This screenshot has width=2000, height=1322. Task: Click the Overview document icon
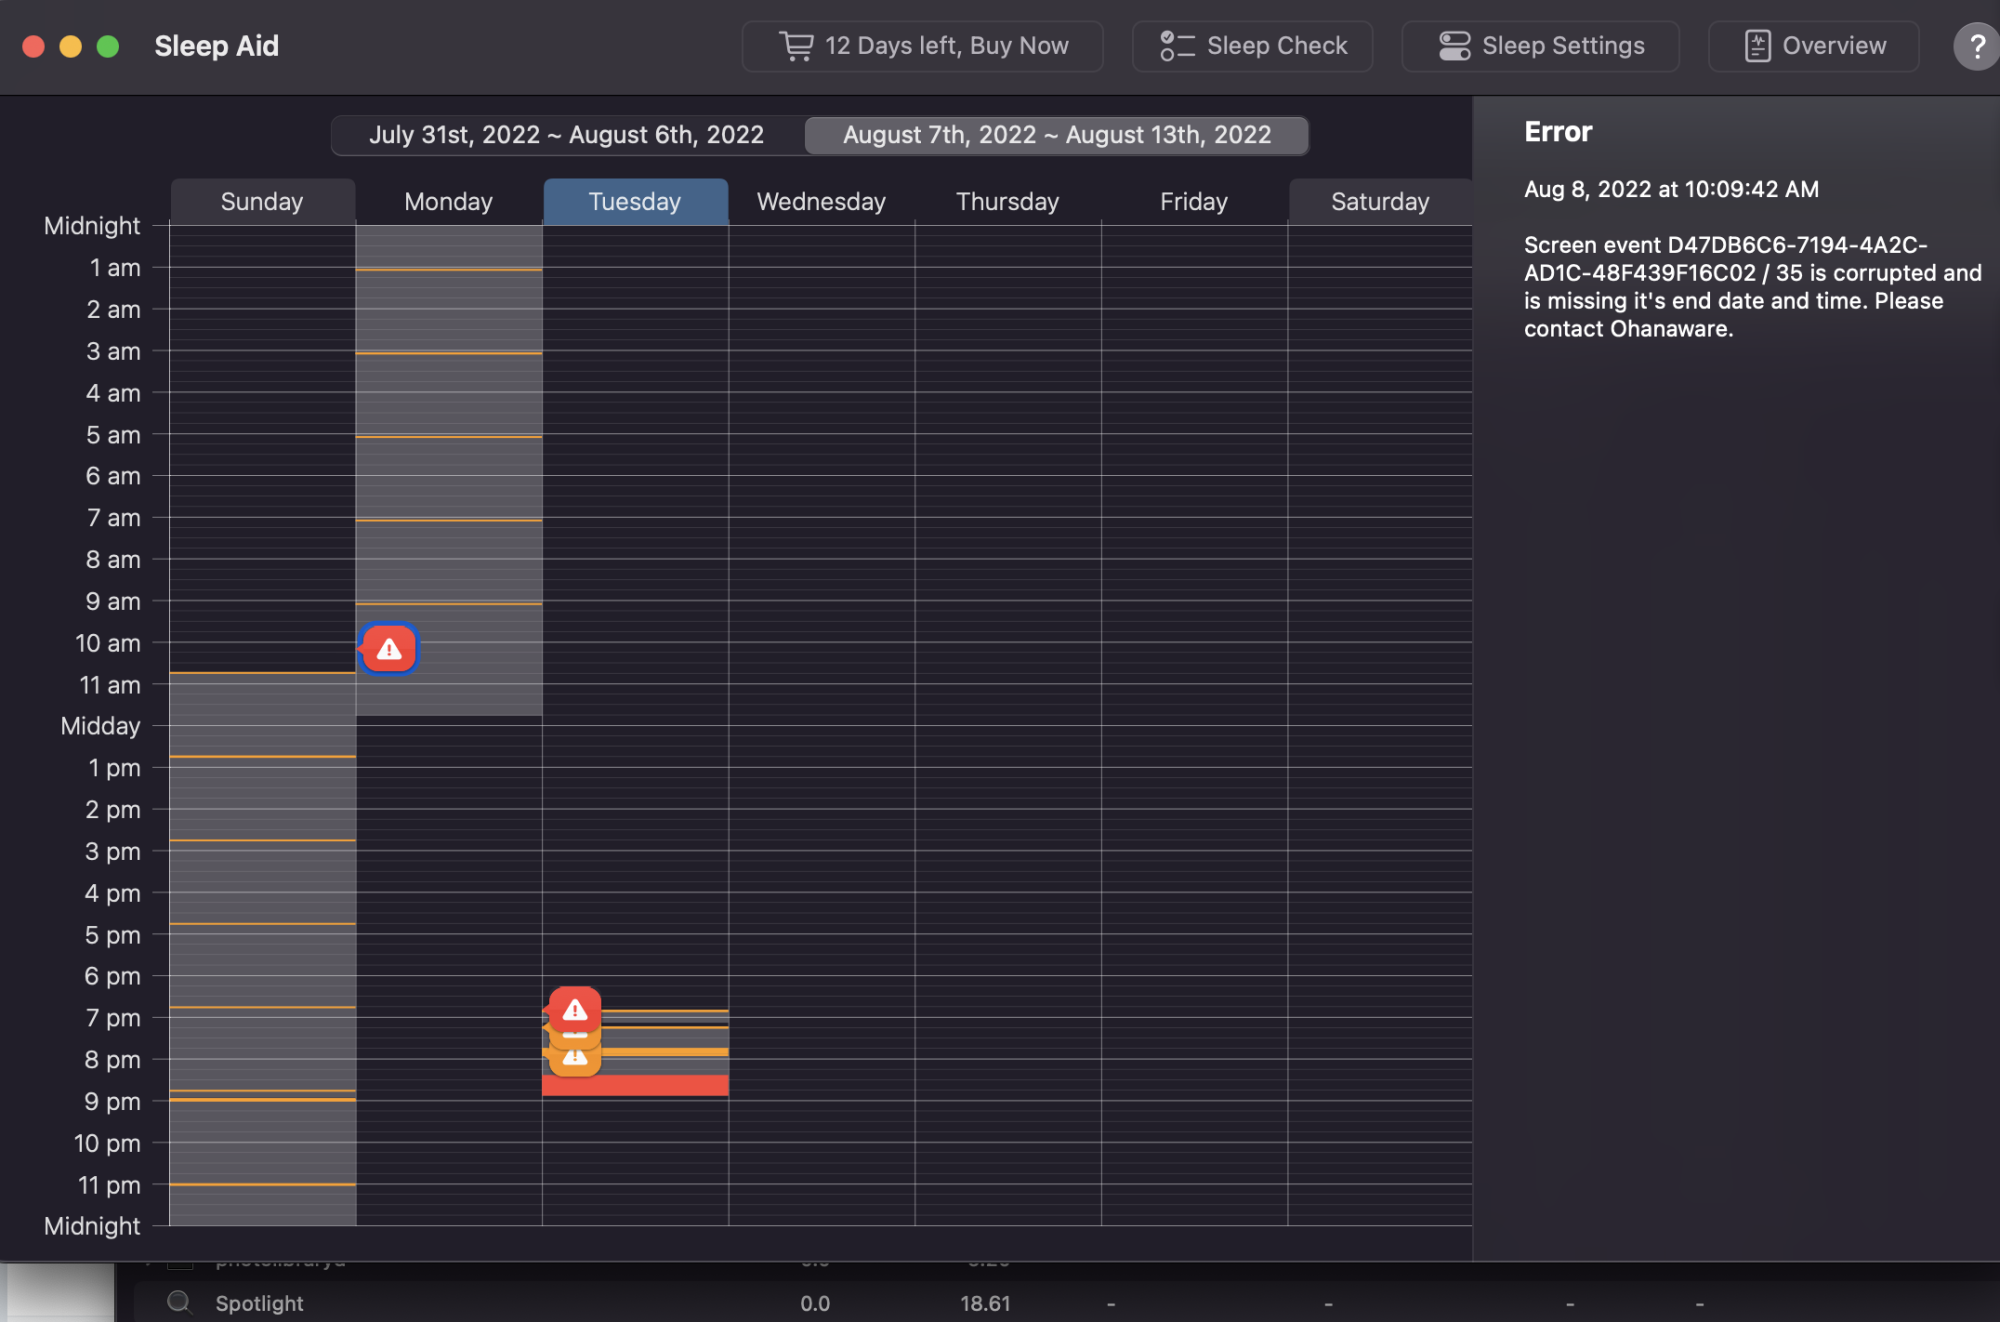[x=1757, y=46]
